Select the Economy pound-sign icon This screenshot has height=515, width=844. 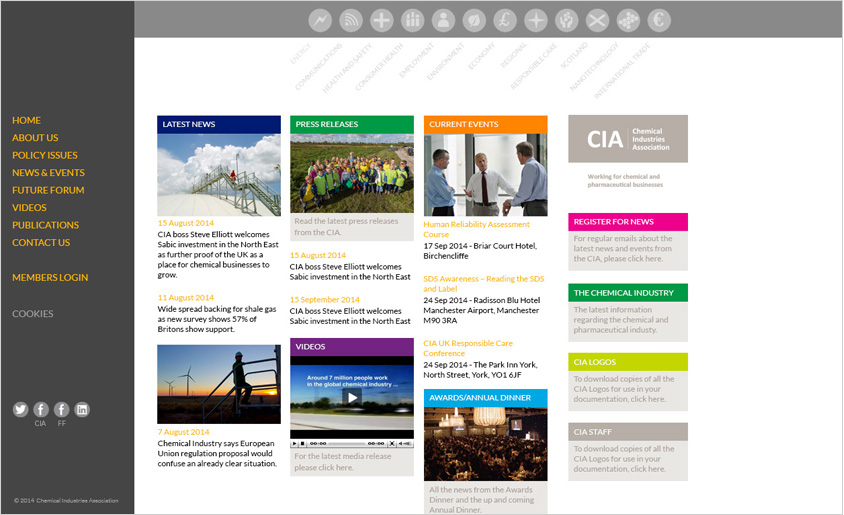click(x=505, y=20)
